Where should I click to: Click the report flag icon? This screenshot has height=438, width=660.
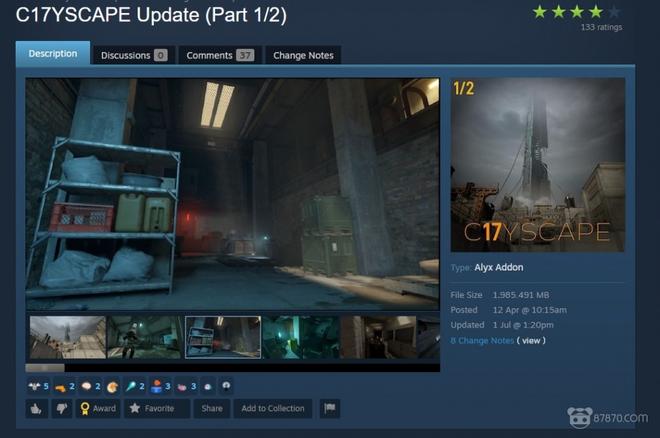(330, 409)
